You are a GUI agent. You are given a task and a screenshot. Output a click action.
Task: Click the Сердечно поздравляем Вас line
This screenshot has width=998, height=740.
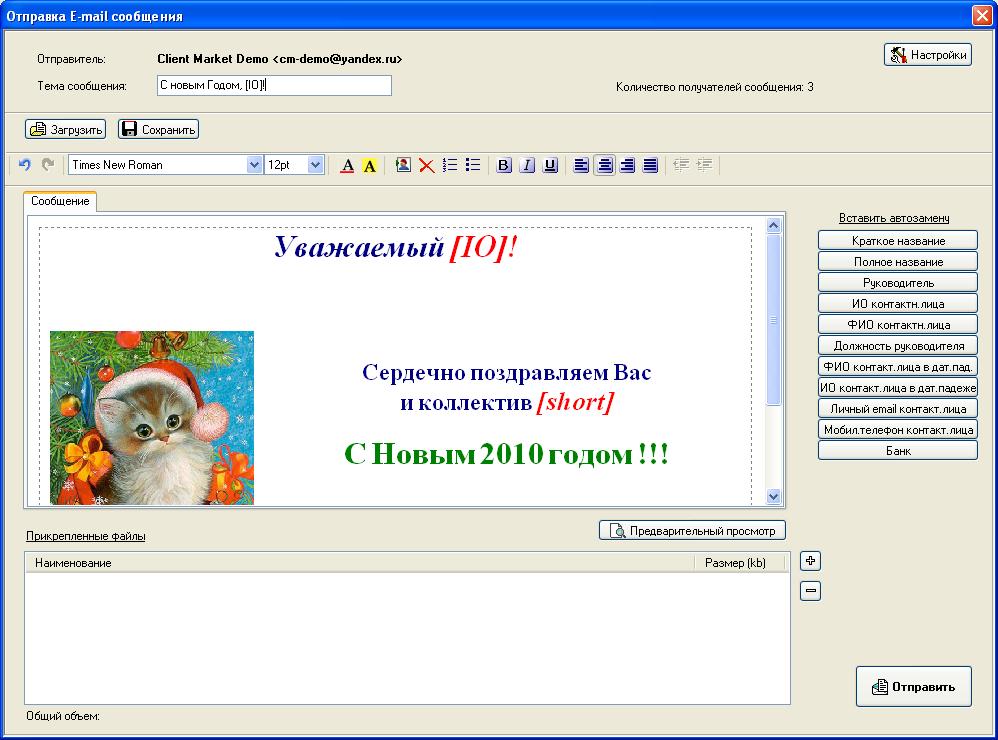[x=507, y=372]
